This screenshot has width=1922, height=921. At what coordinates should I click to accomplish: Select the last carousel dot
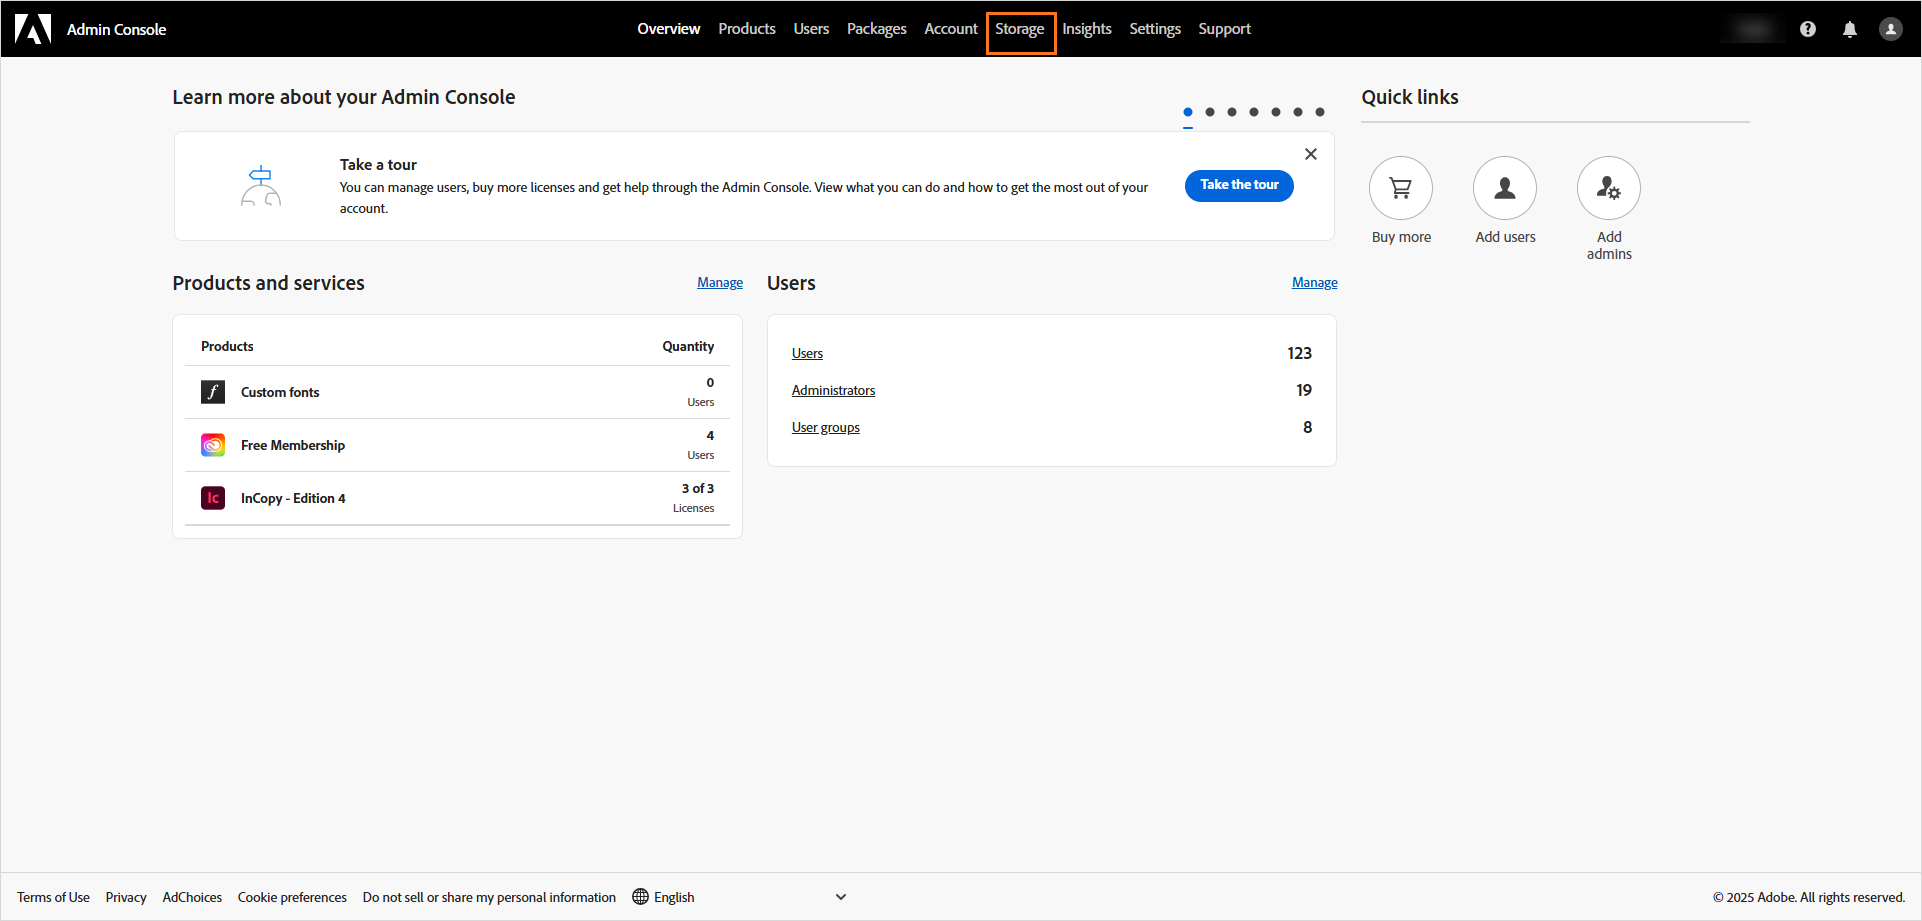(1320, 112)
